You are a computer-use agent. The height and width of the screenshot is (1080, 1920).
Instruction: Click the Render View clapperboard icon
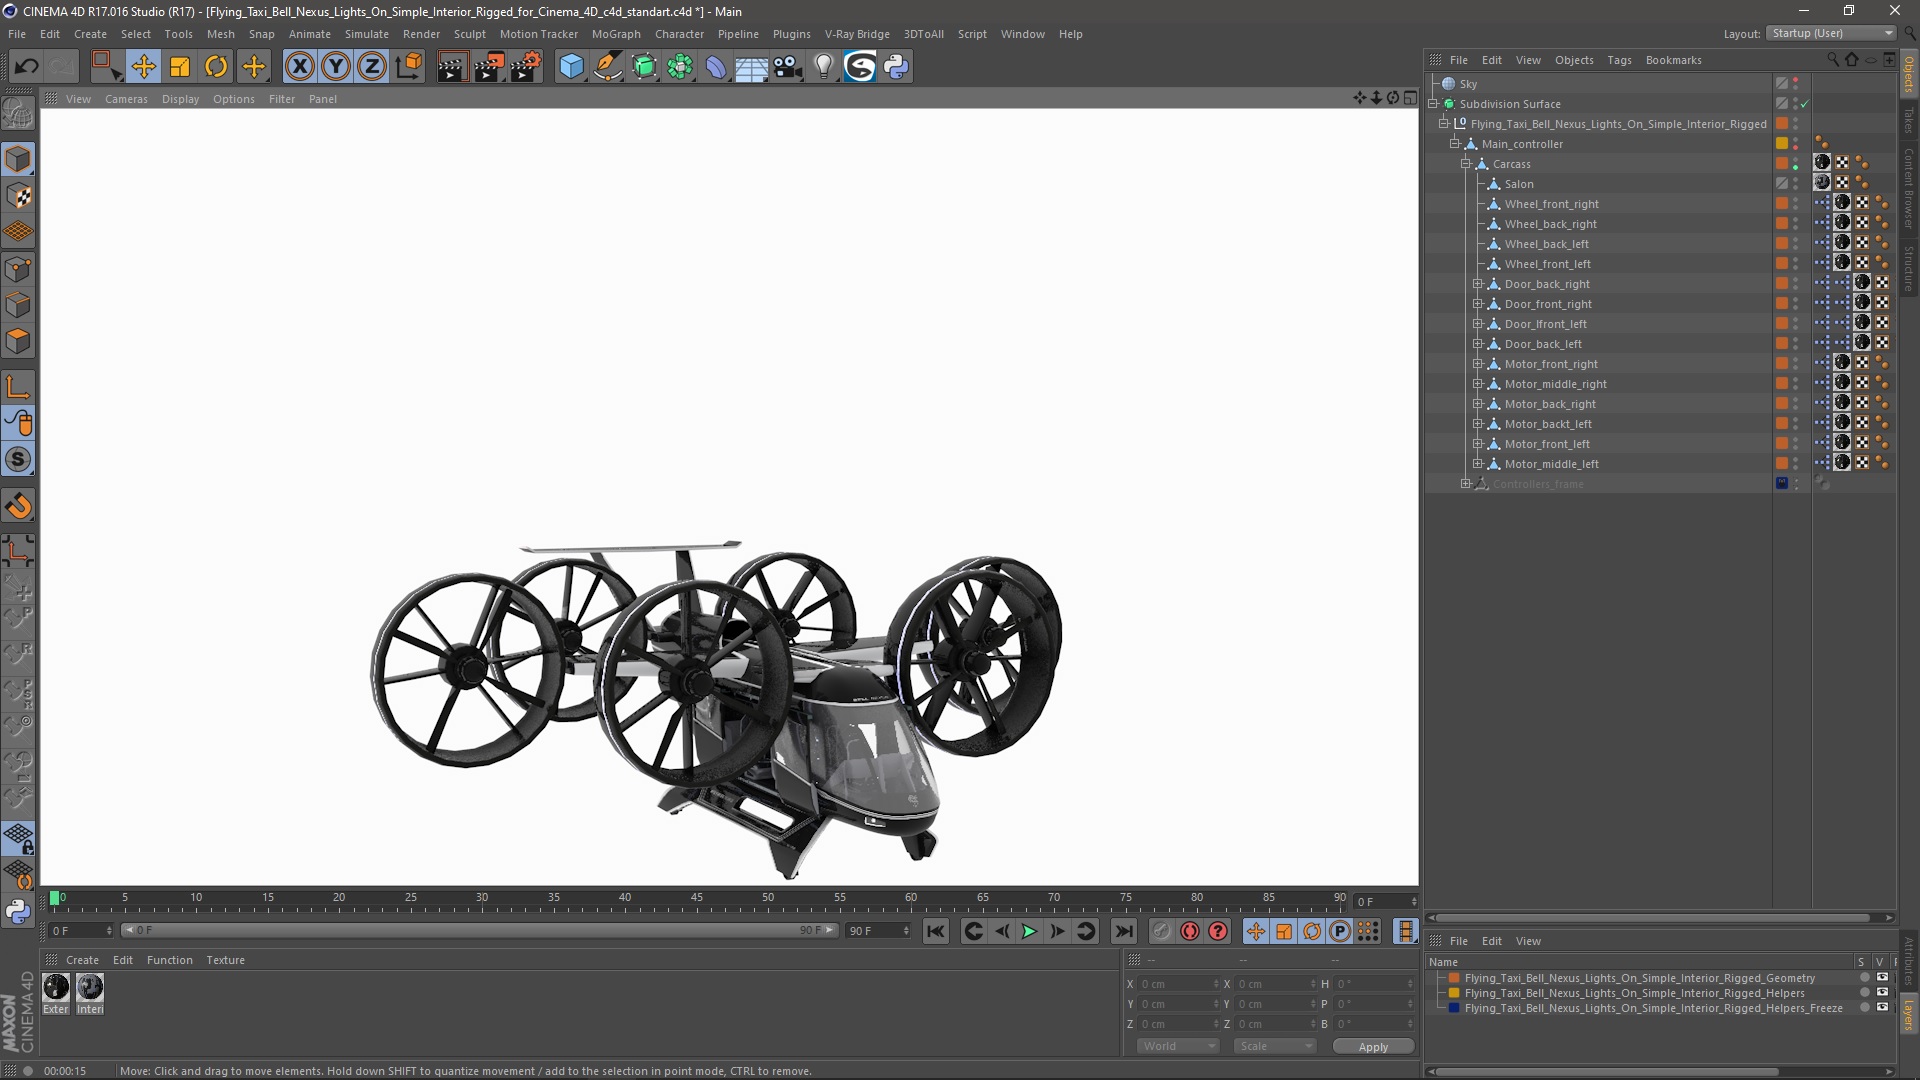pos(452,67)
